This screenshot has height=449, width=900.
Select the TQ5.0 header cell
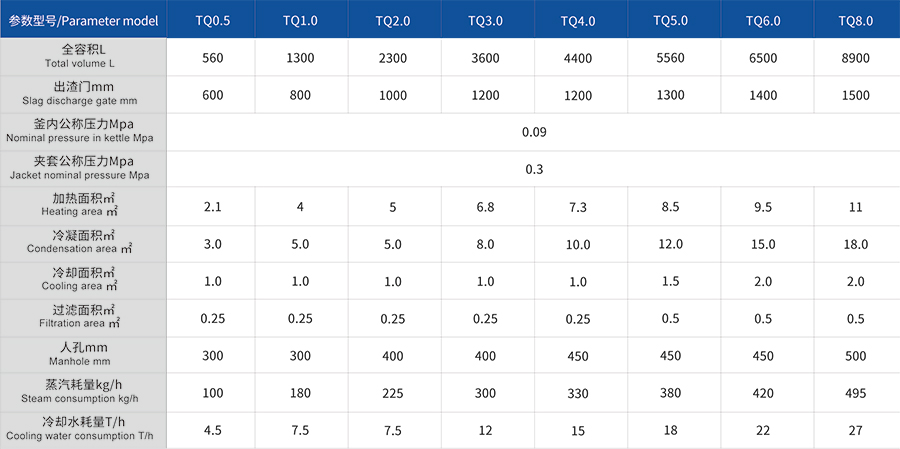(670, 20)
